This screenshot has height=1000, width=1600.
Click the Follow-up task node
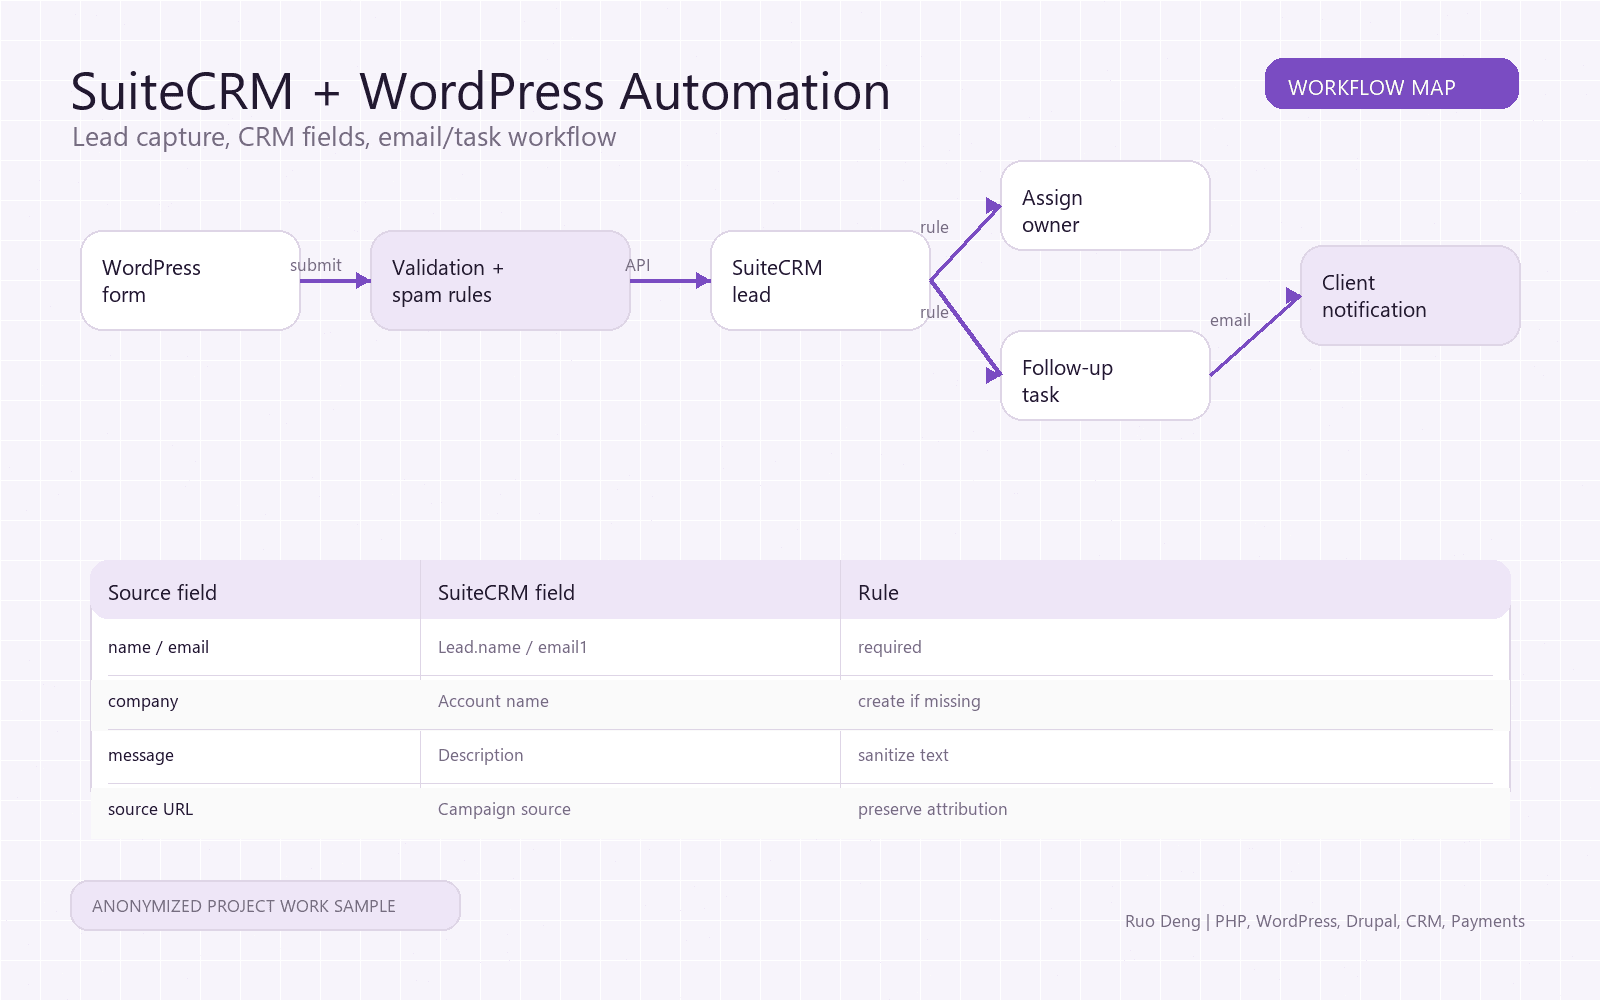[1105, 375]
